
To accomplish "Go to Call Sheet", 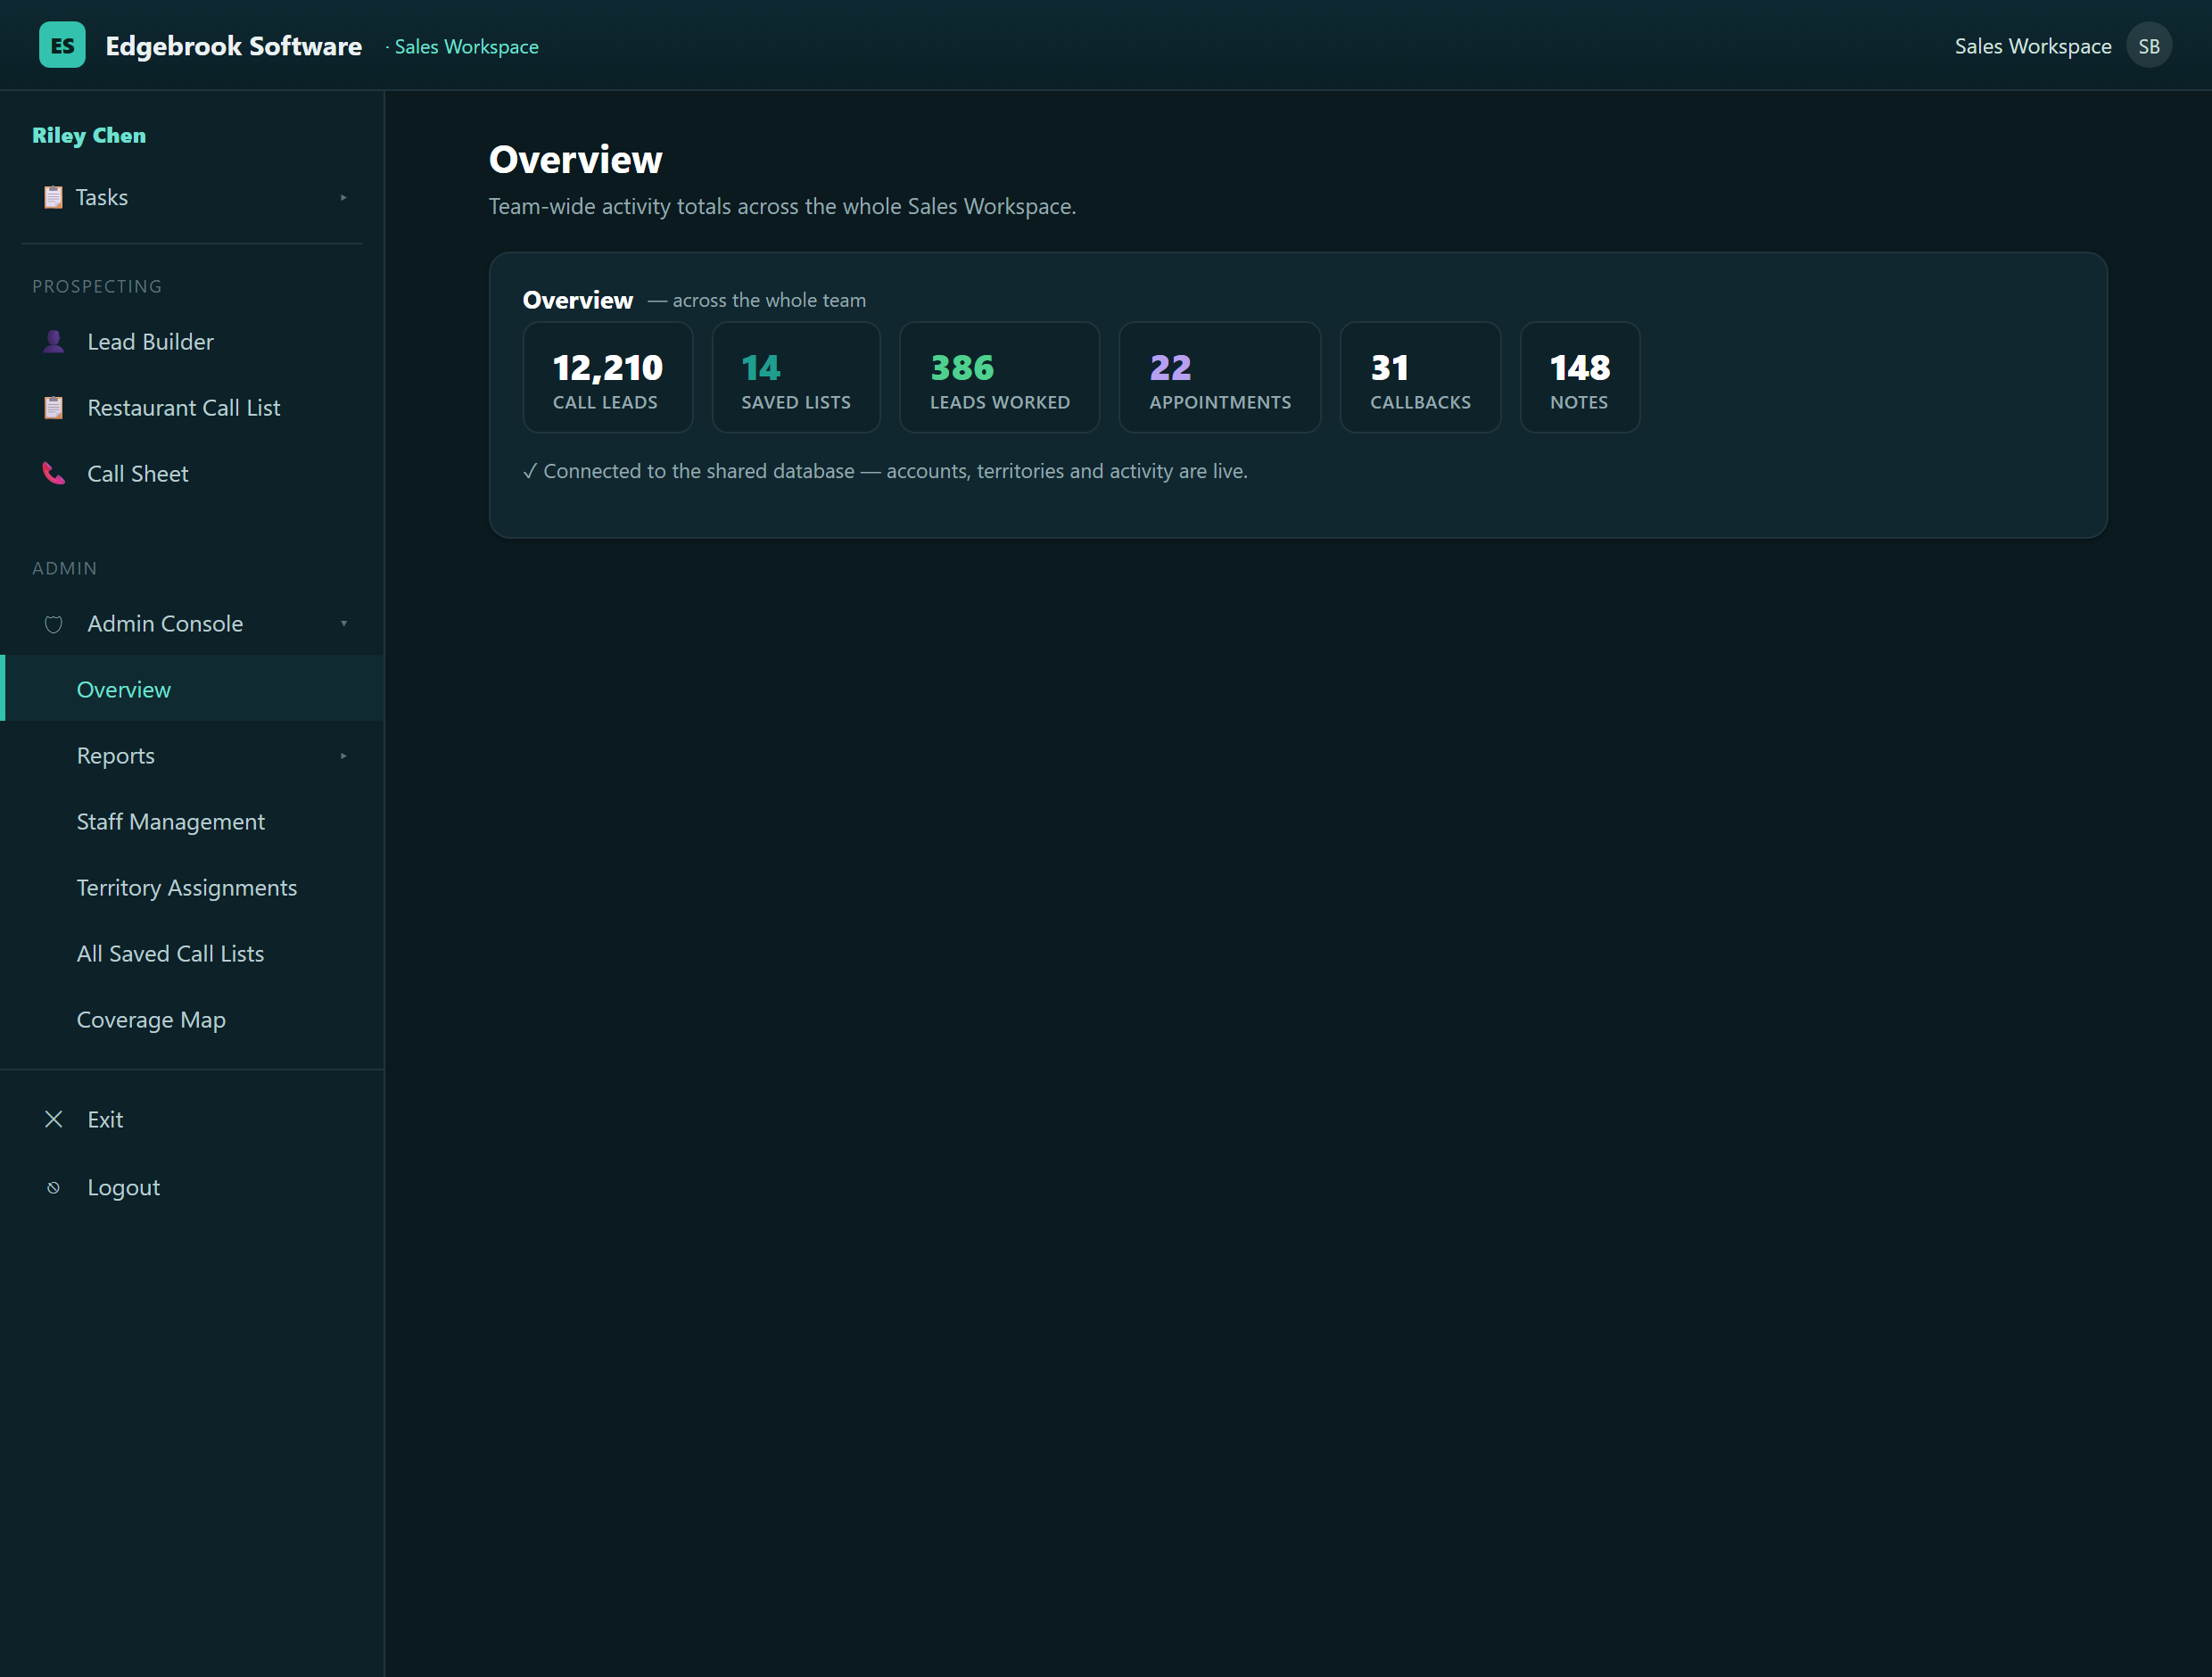I will 192,474.
